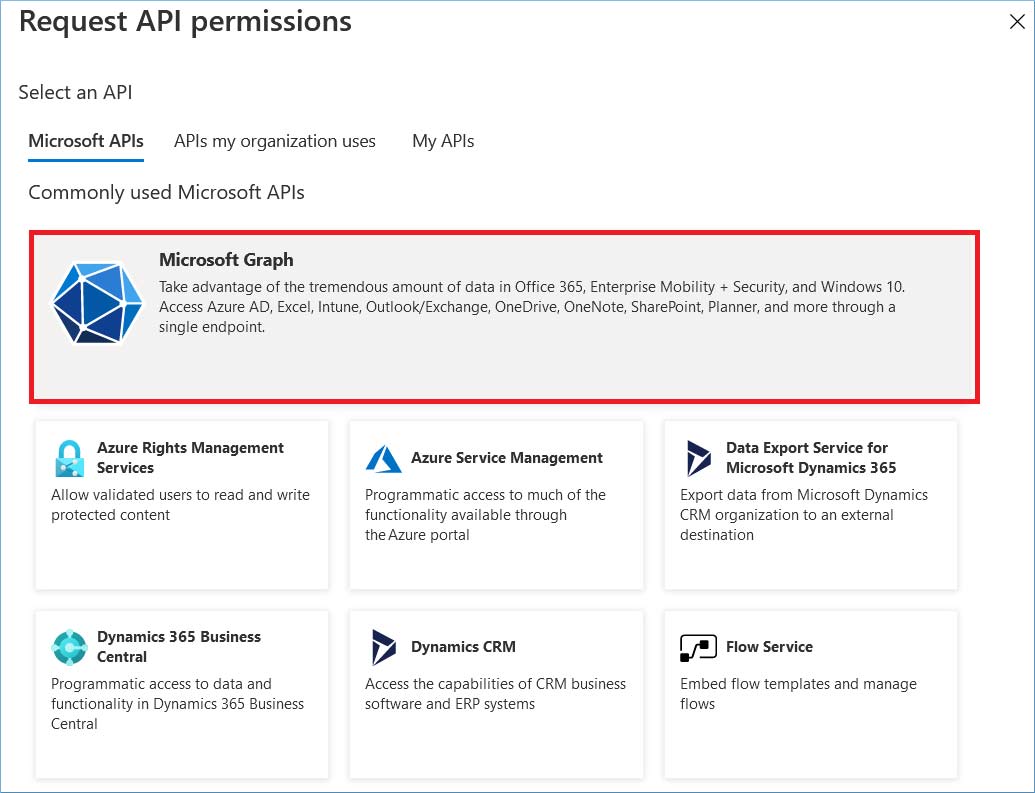Switch to the Microsoft APIs tab
Screen dimensions: 1035x793
[x=86, y=141]
